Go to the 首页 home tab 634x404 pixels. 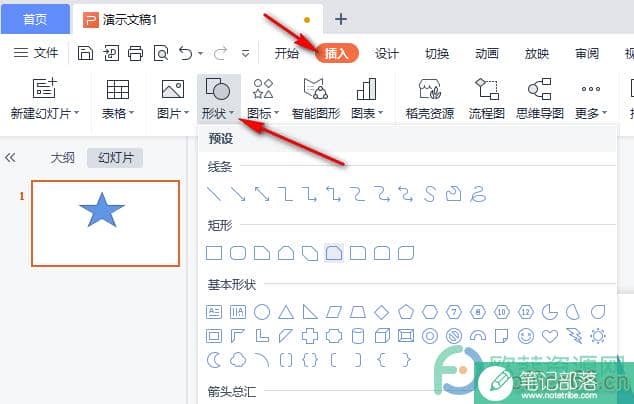point(35,19)
